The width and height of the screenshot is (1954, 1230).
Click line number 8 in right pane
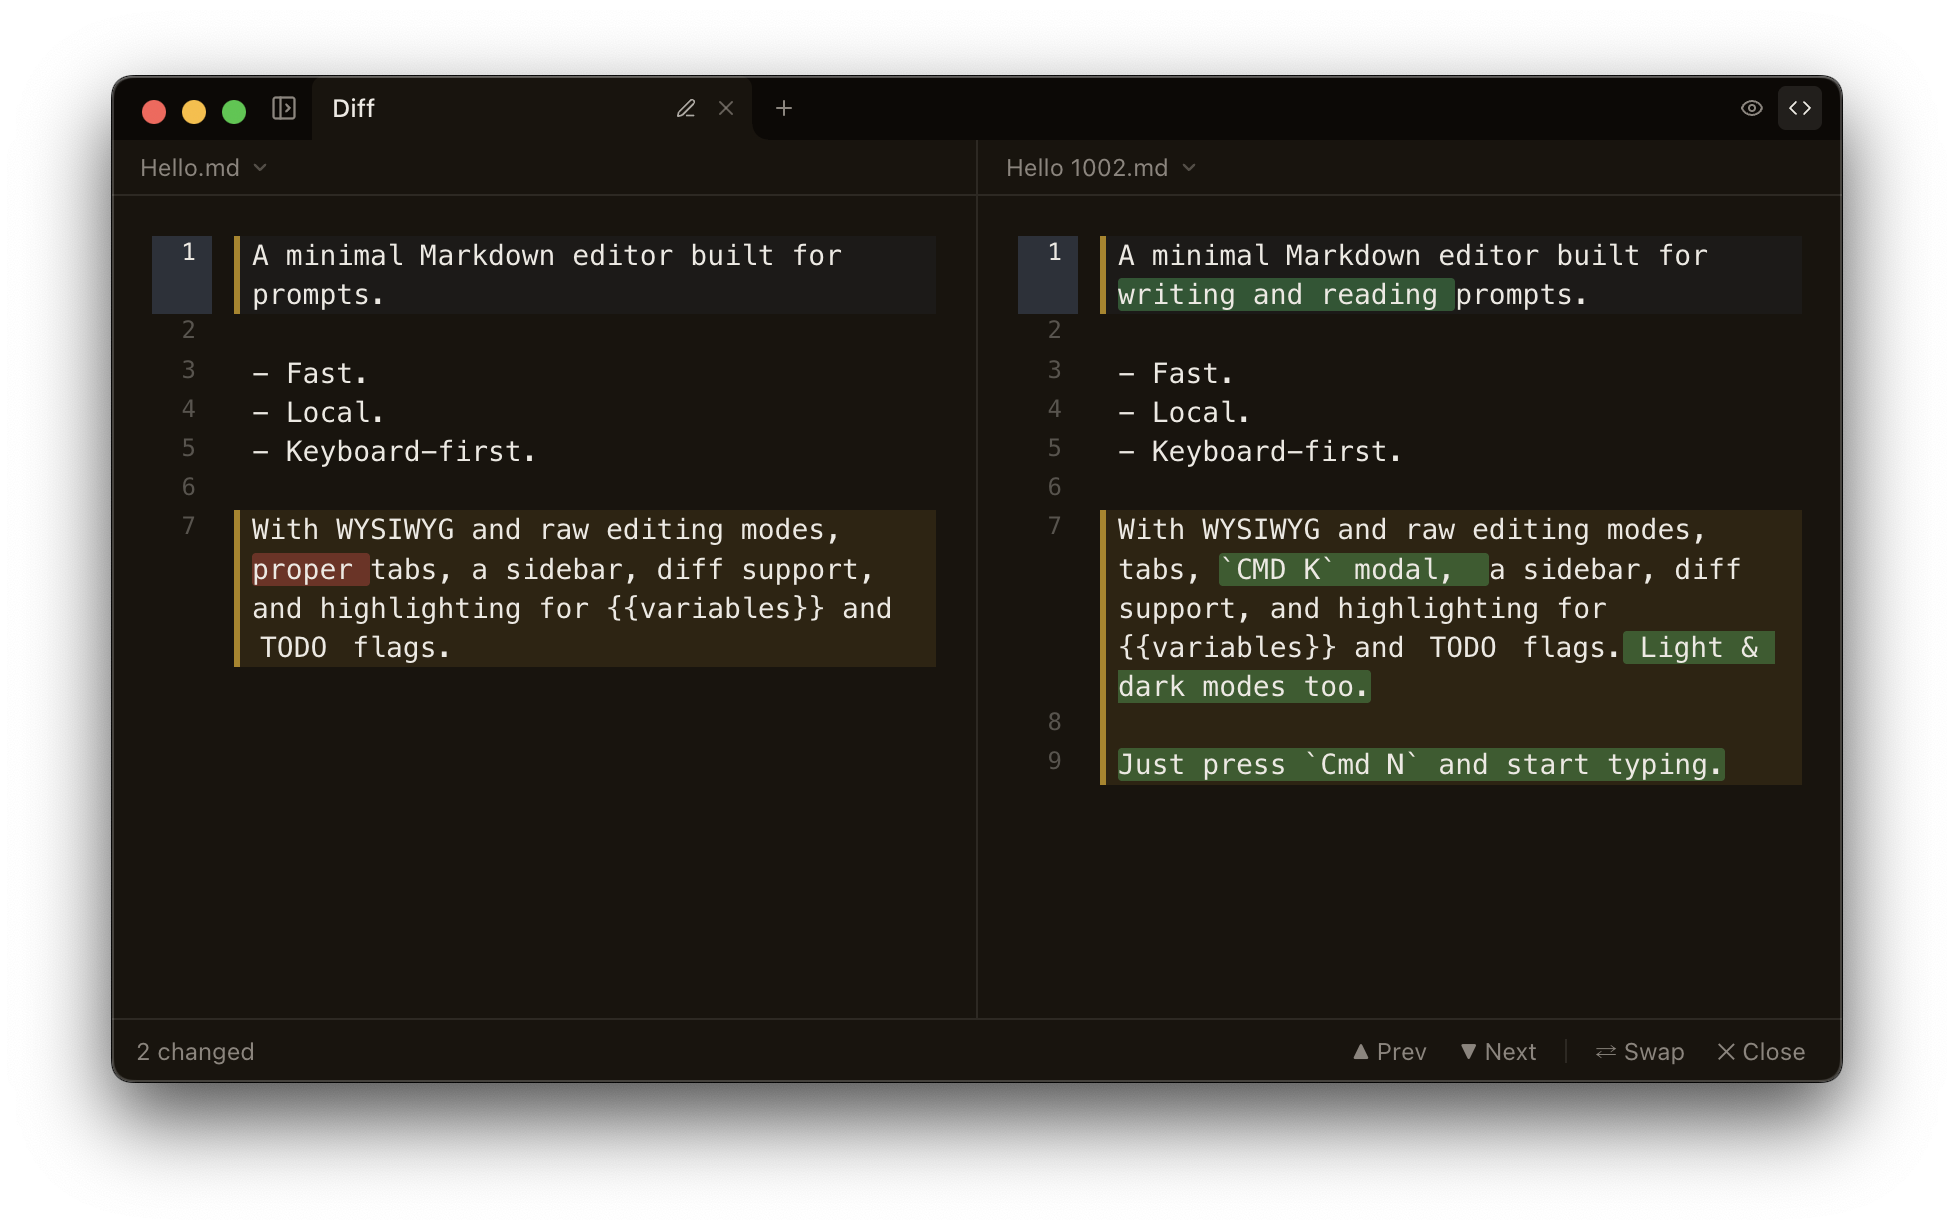coord(1054,722)
